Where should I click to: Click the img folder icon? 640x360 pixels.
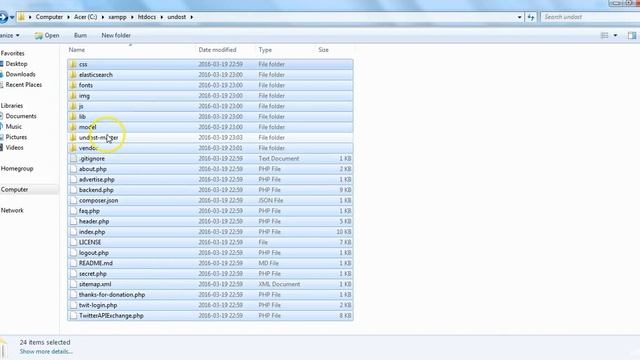point(73,96)
